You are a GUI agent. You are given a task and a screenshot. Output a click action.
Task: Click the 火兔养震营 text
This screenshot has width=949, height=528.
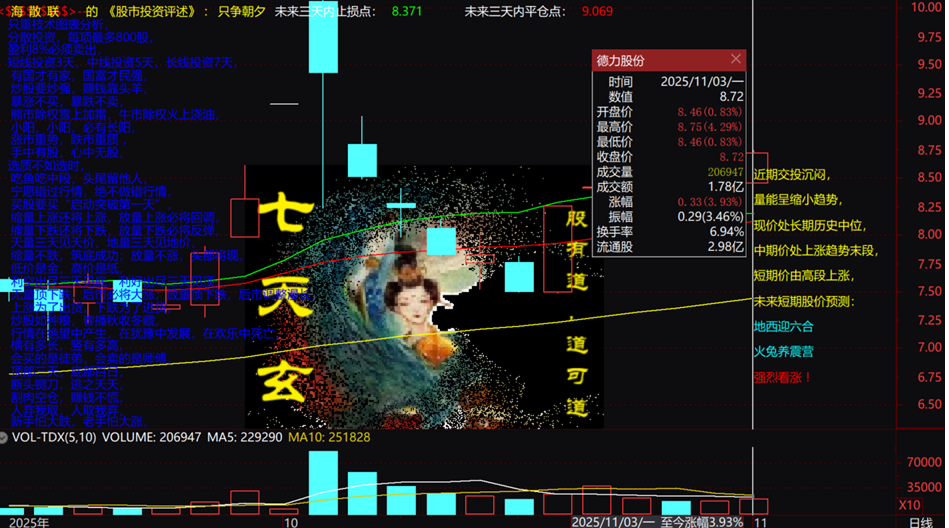pyautogui.click(x=783, y=352)
